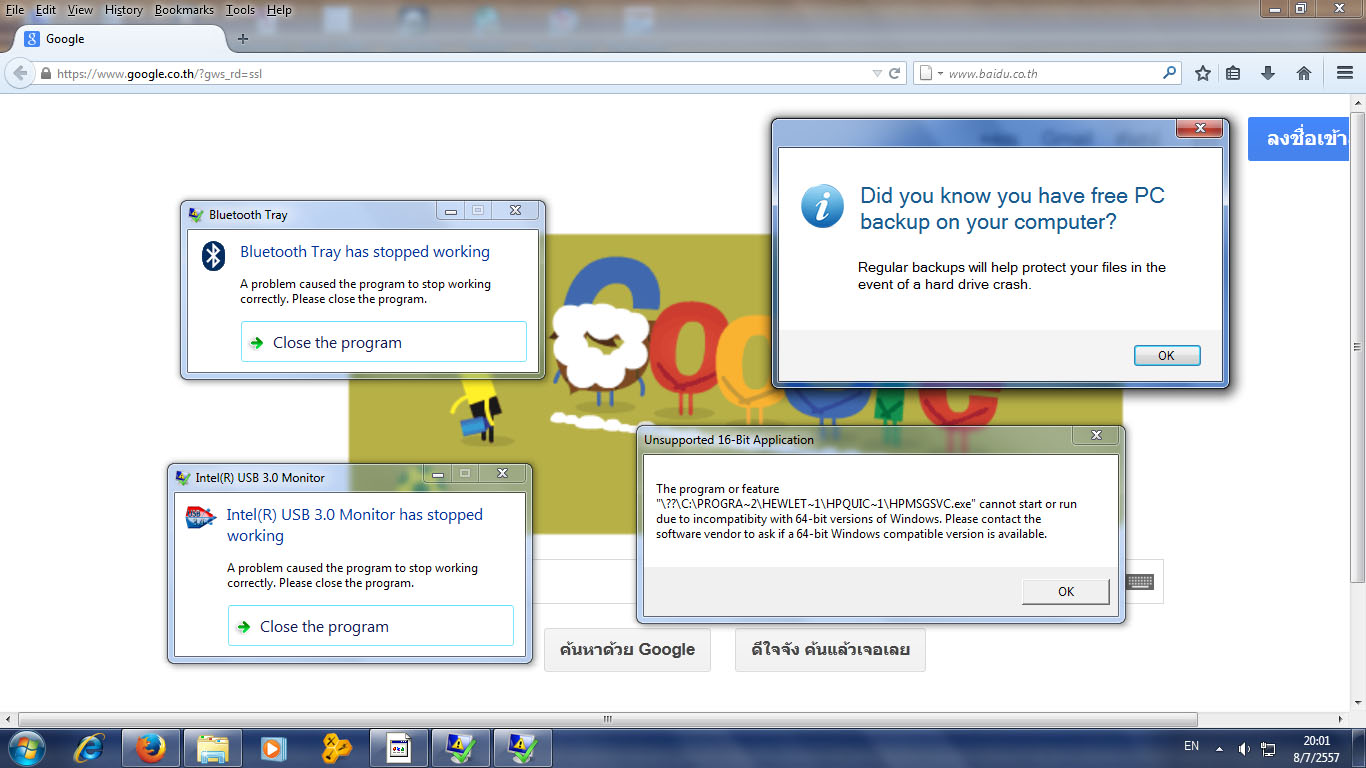Reload the page with the refresh icon

coord(895,73)
